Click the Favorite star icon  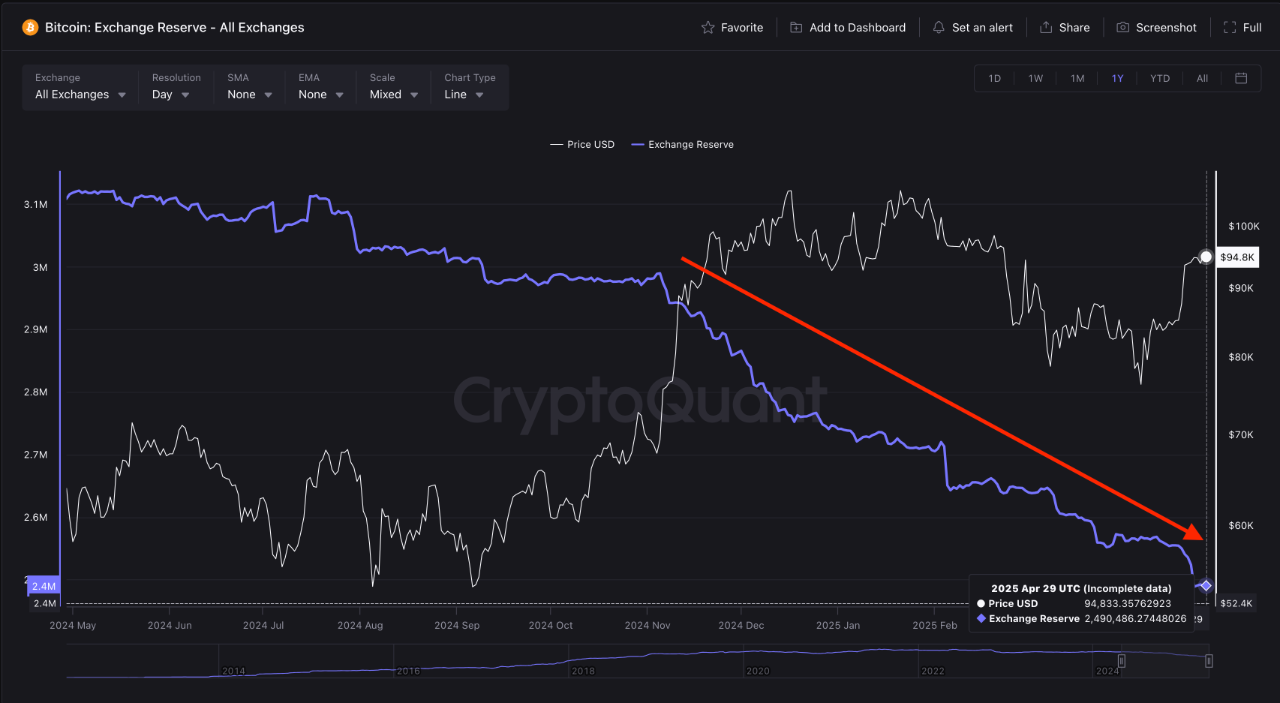point(706,27)
